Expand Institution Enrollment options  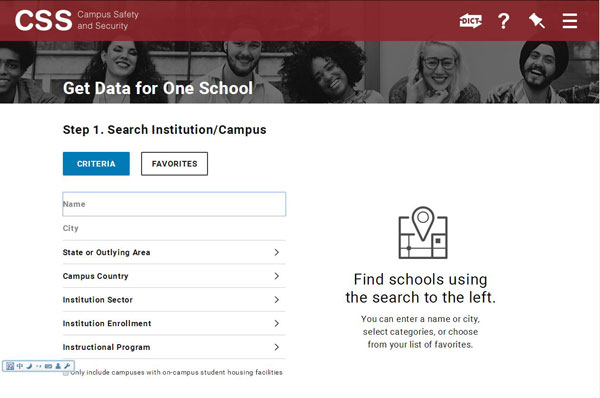174,323
